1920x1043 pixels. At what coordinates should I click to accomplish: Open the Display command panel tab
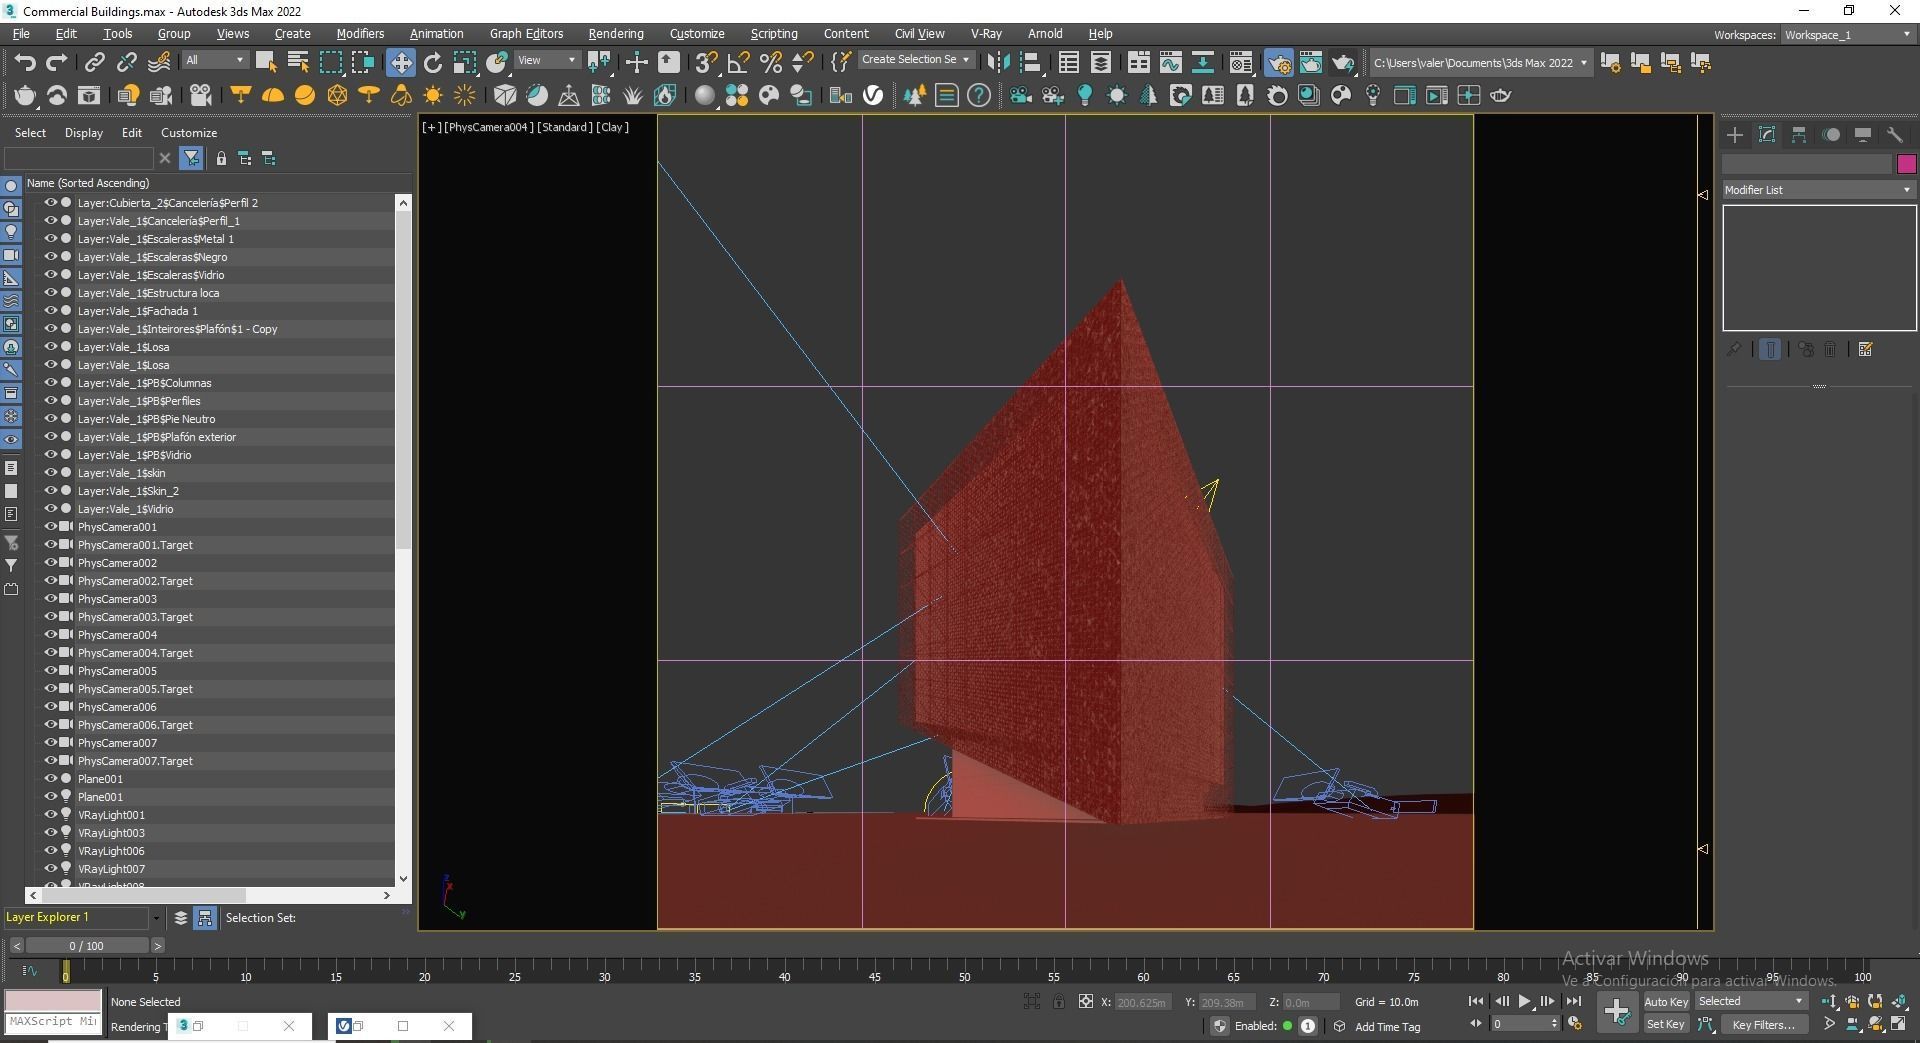(x=1863, y=135)
